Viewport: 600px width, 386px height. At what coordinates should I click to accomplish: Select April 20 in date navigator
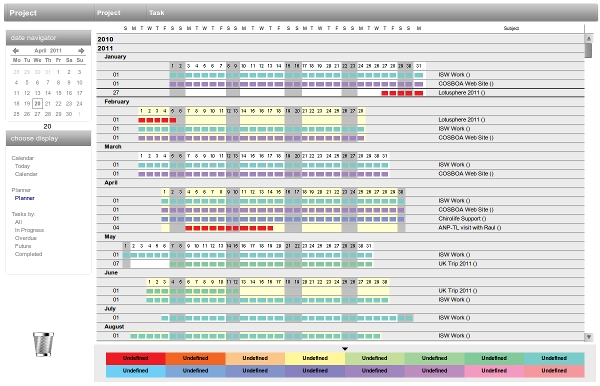click(37, 103)
